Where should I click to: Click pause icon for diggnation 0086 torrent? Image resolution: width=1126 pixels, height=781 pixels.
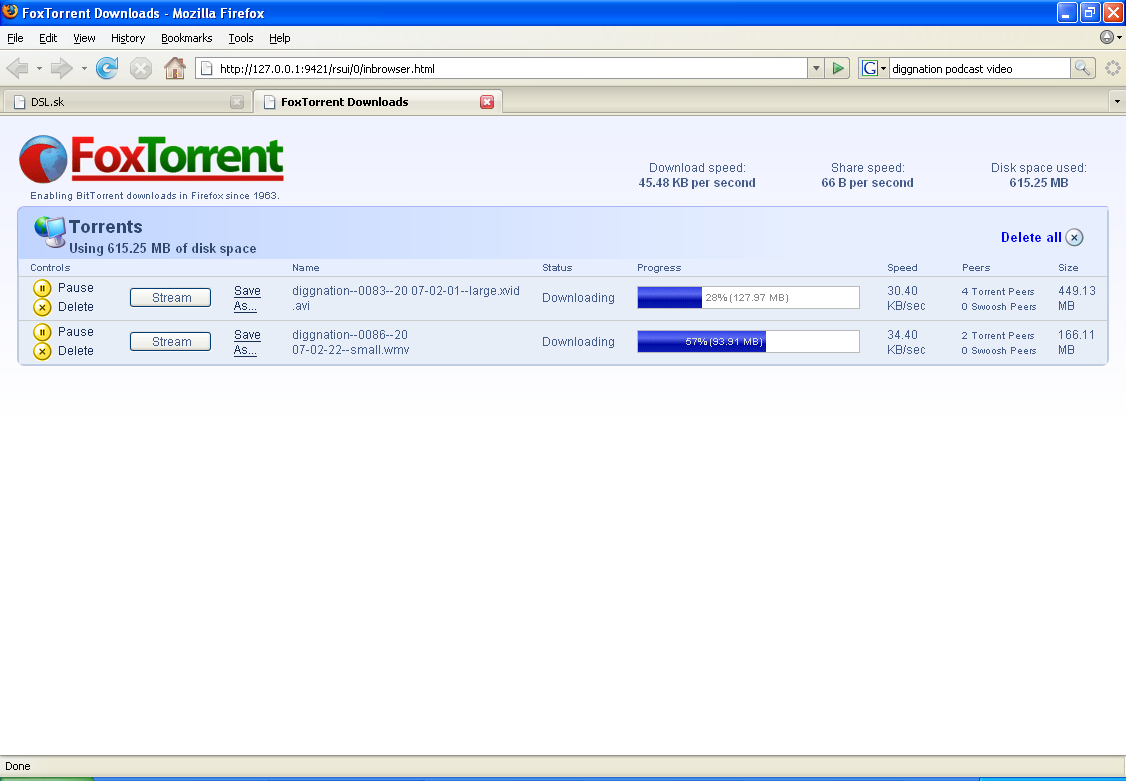[42, 332]
